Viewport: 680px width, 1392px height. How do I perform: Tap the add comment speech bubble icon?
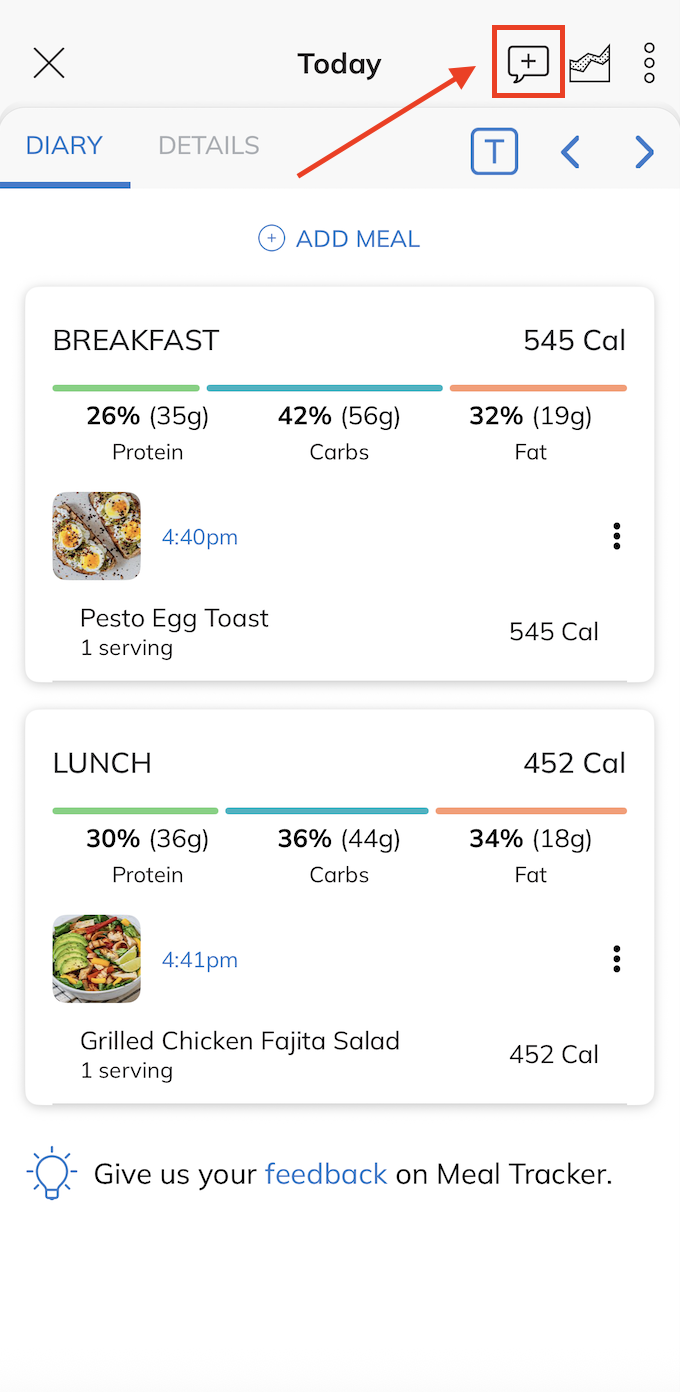[x=528, y=63]
